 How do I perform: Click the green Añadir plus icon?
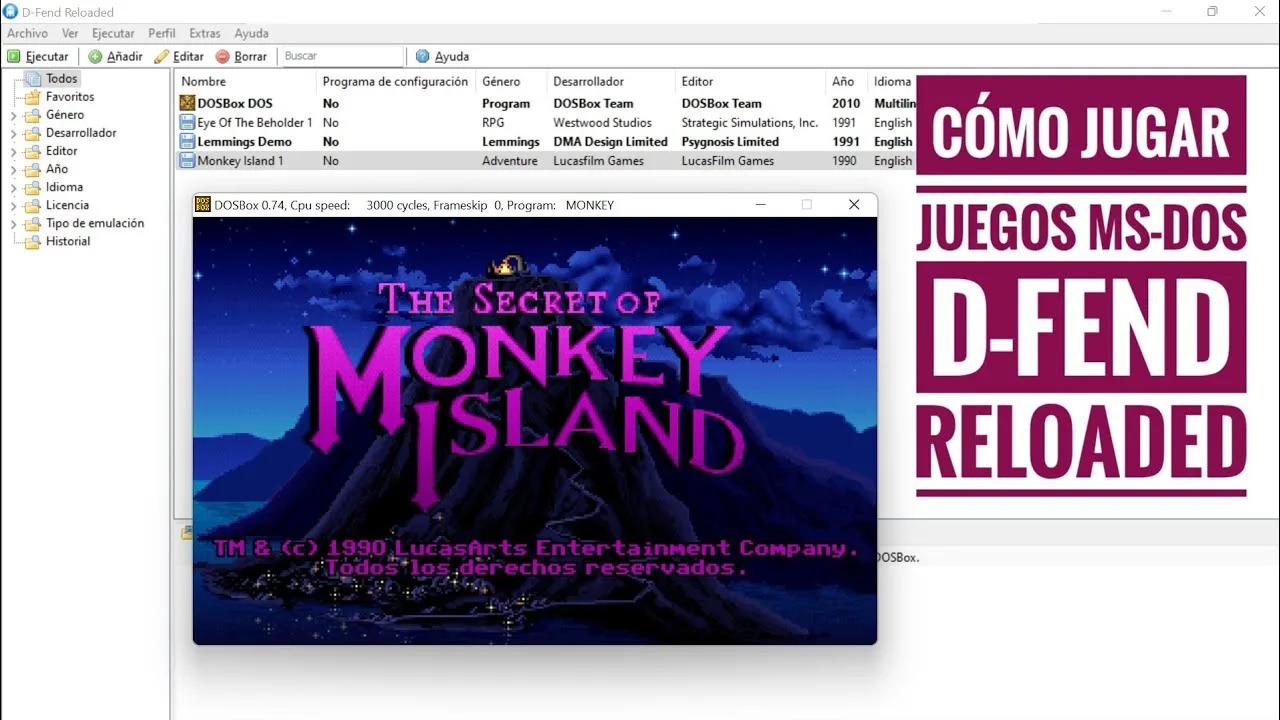pos(95,57)
